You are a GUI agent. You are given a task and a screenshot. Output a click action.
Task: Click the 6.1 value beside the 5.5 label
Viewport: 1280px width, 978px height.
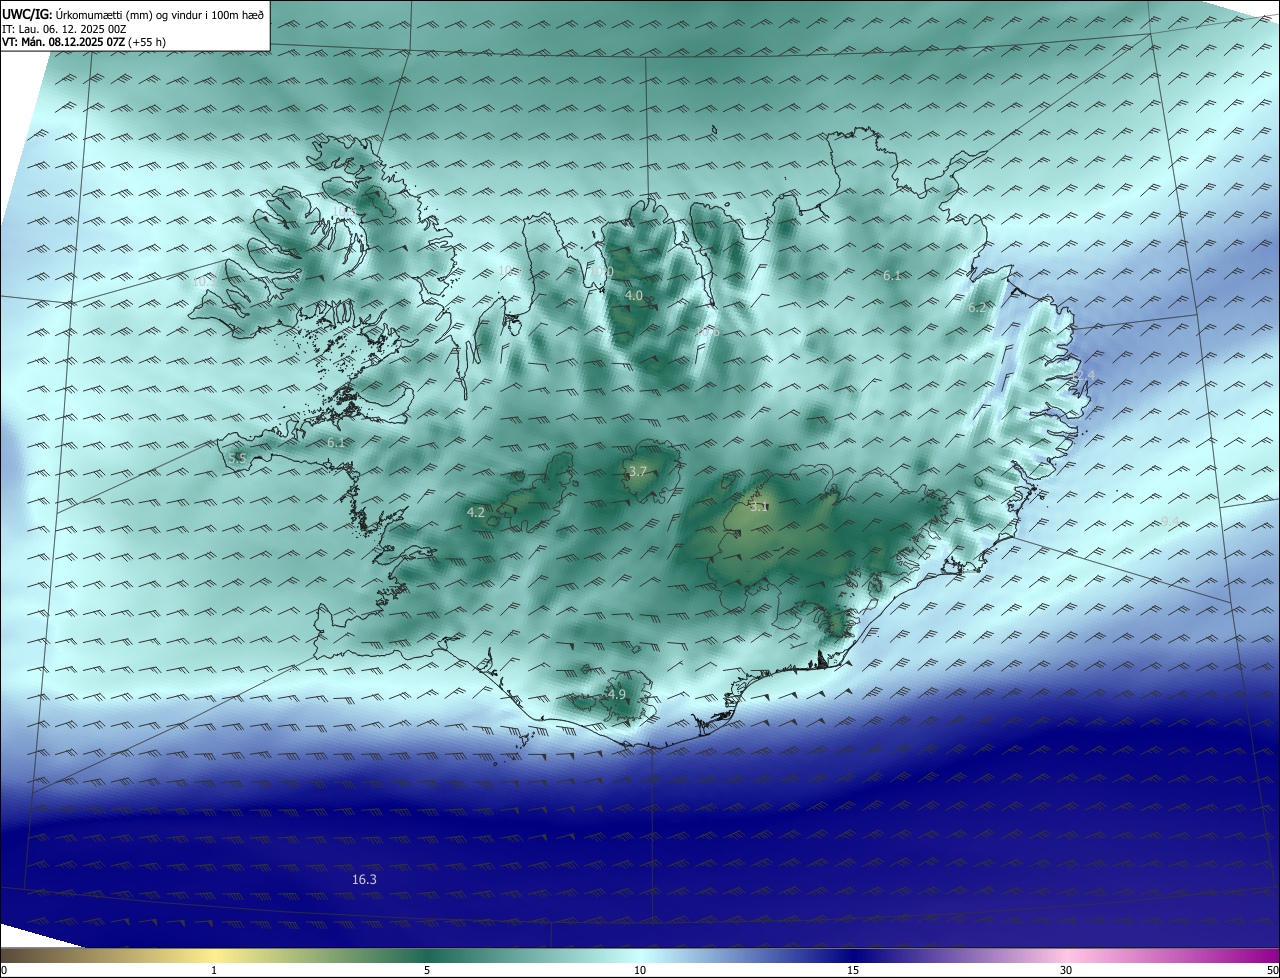point(336,442)
